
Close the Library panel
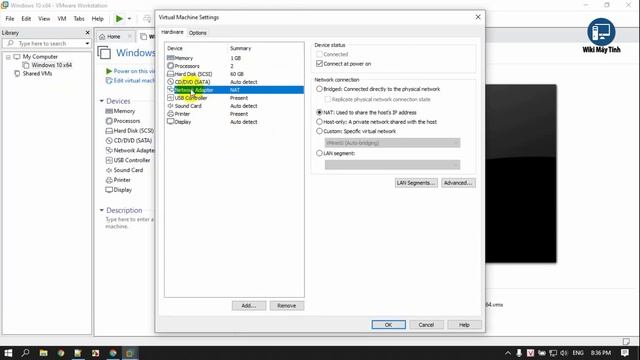point(87,33)
